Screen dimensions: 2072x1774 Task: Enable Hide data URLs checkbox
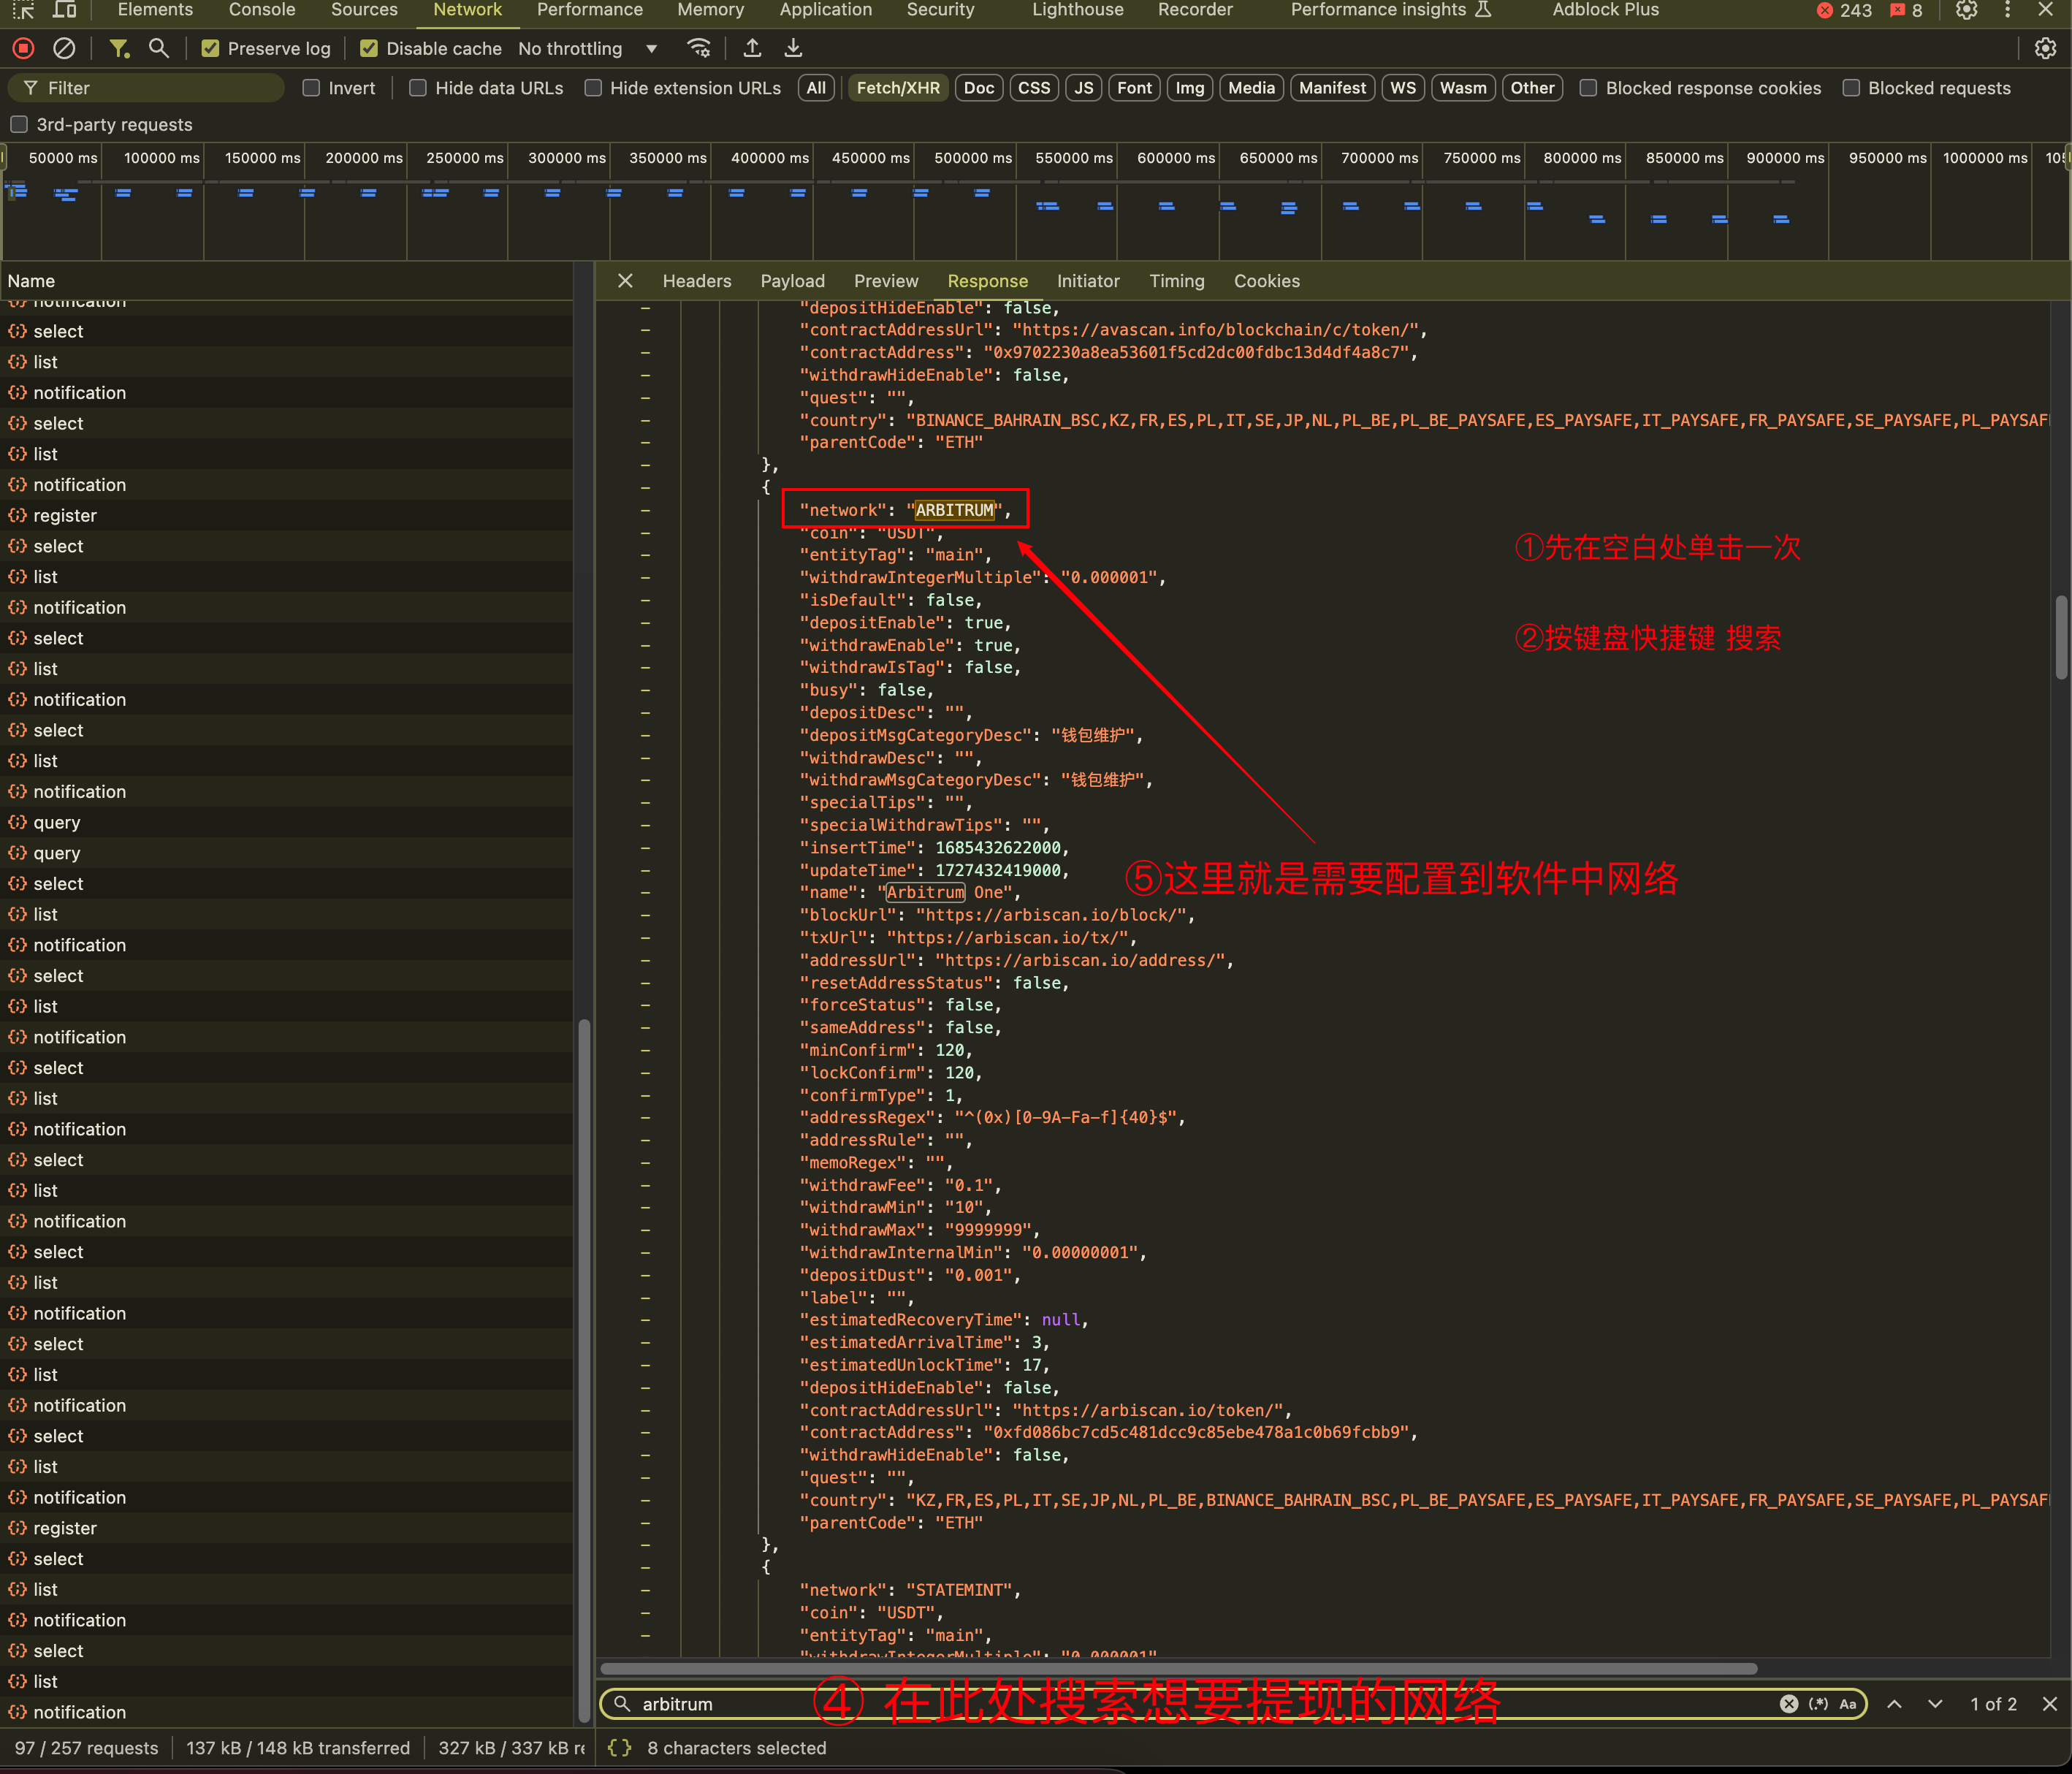click(x=418, y=88)
